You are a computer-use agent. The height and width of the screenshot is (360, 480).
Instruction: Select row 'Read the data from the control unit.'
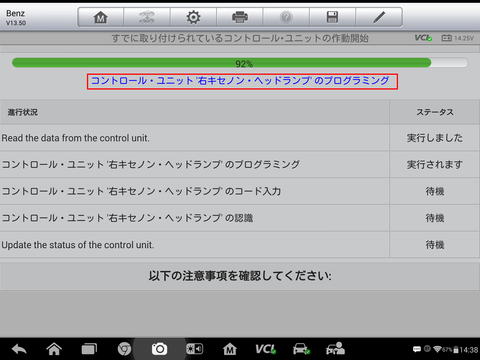(195, 138)
